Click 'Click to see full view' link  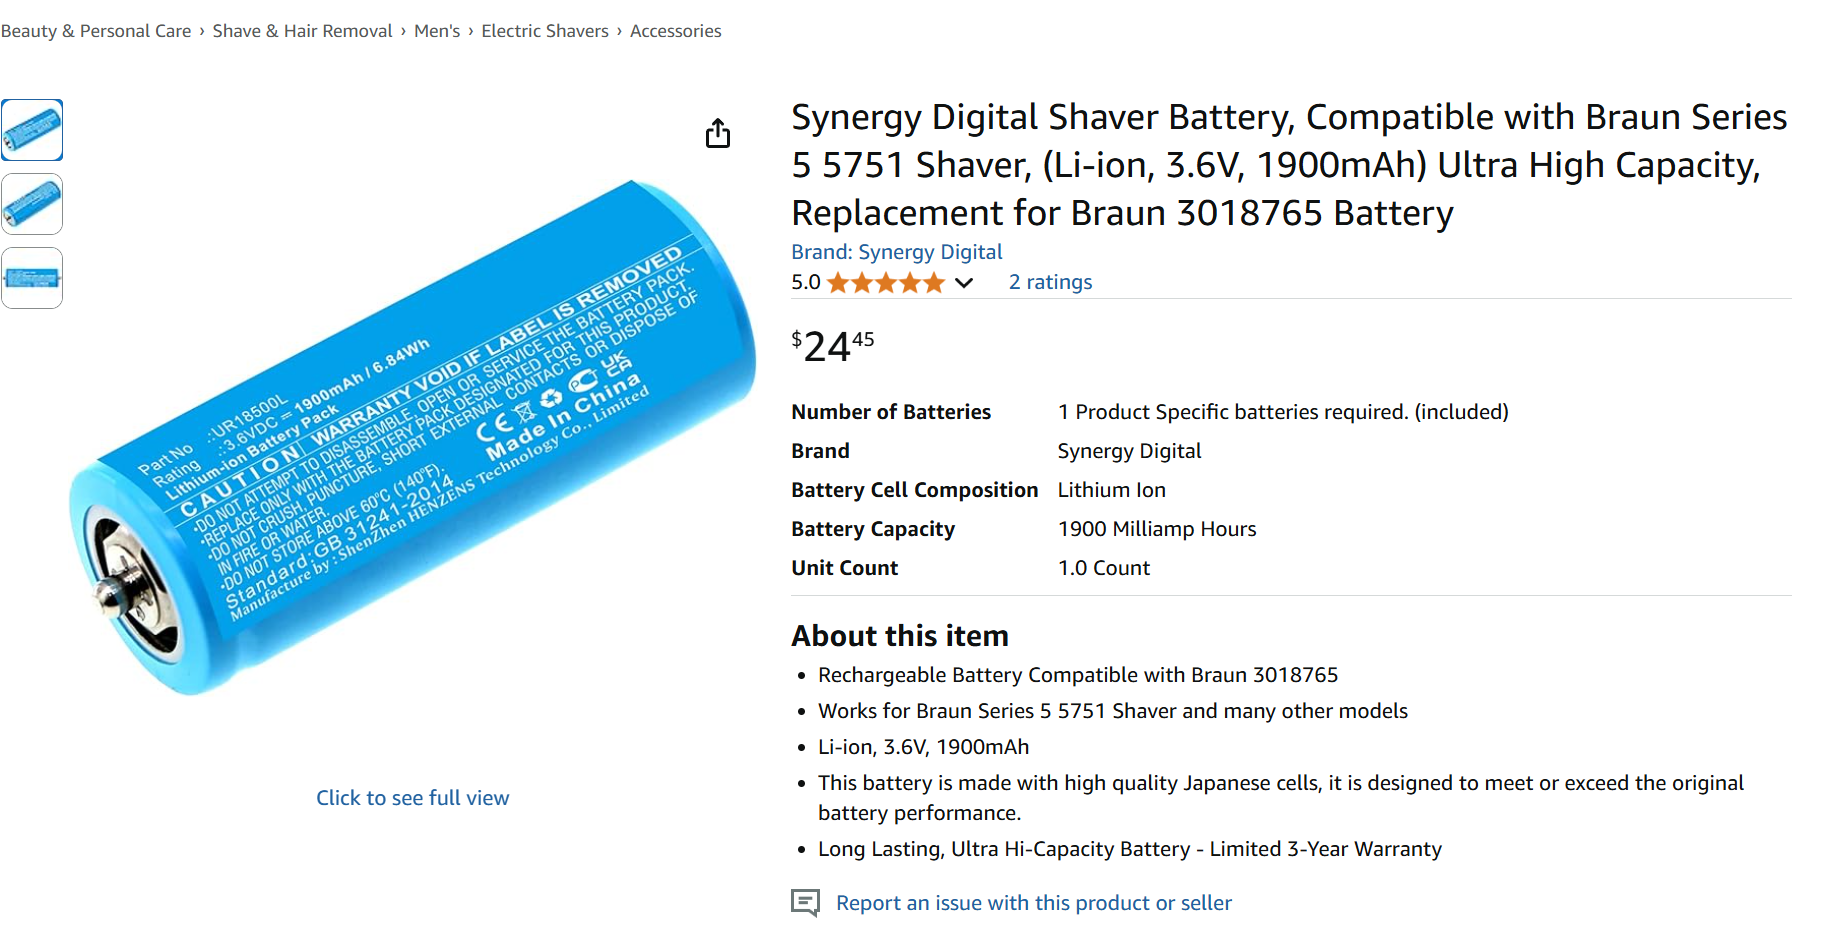(x=413, y=798)
